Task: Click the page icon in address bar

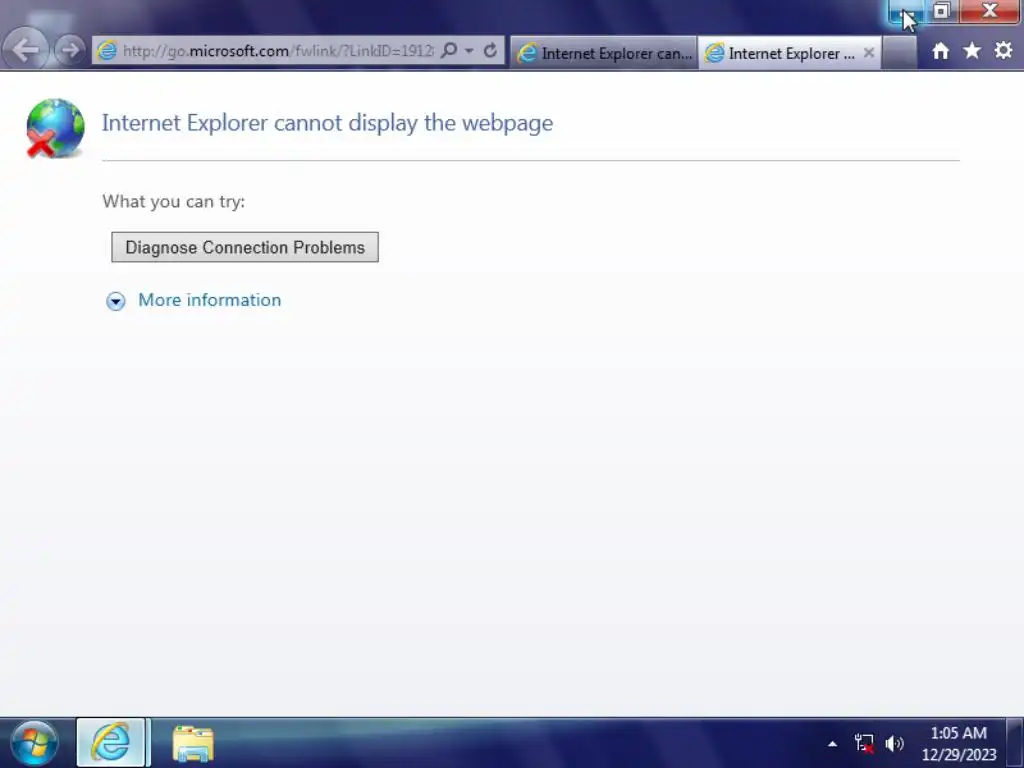Action: [107, 51]
